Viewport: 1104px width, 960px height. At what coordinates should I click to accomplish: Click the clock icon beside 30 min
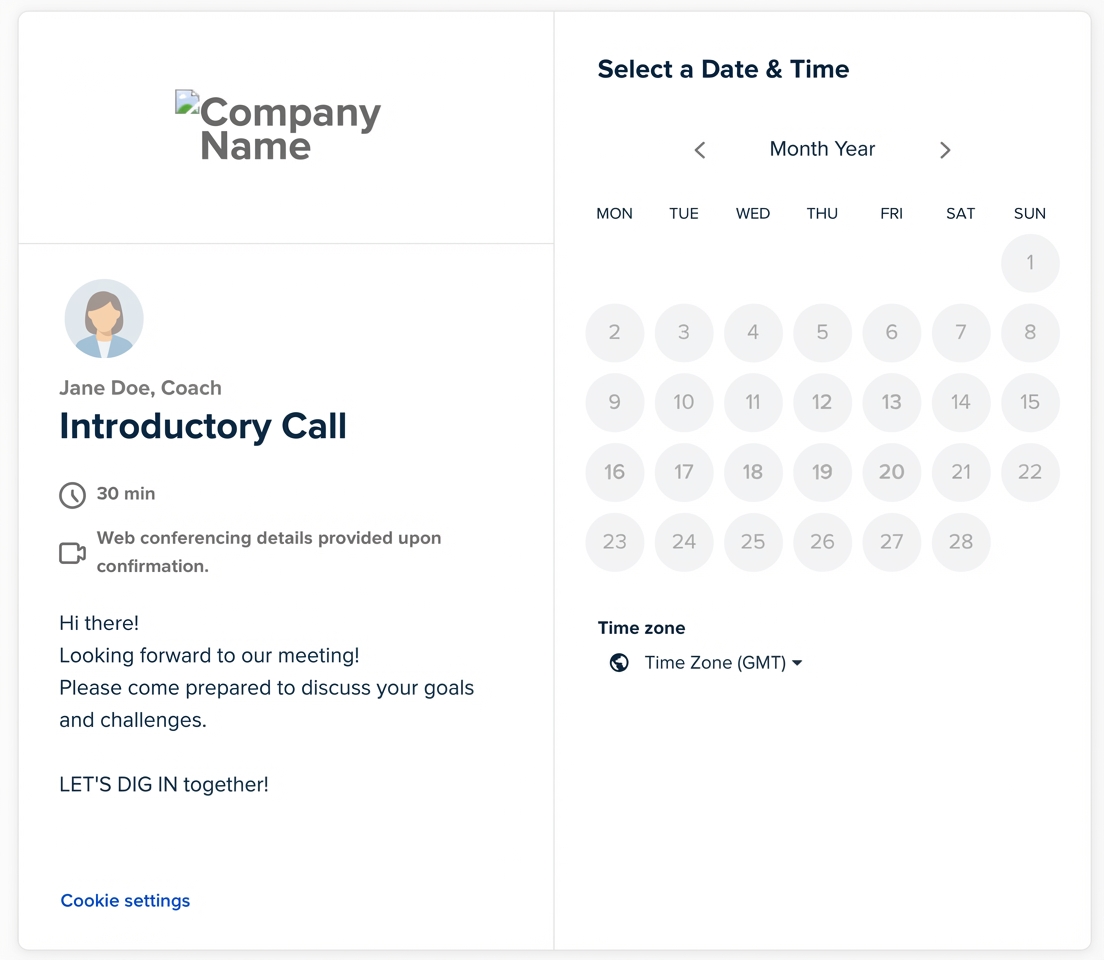(71, 494)
